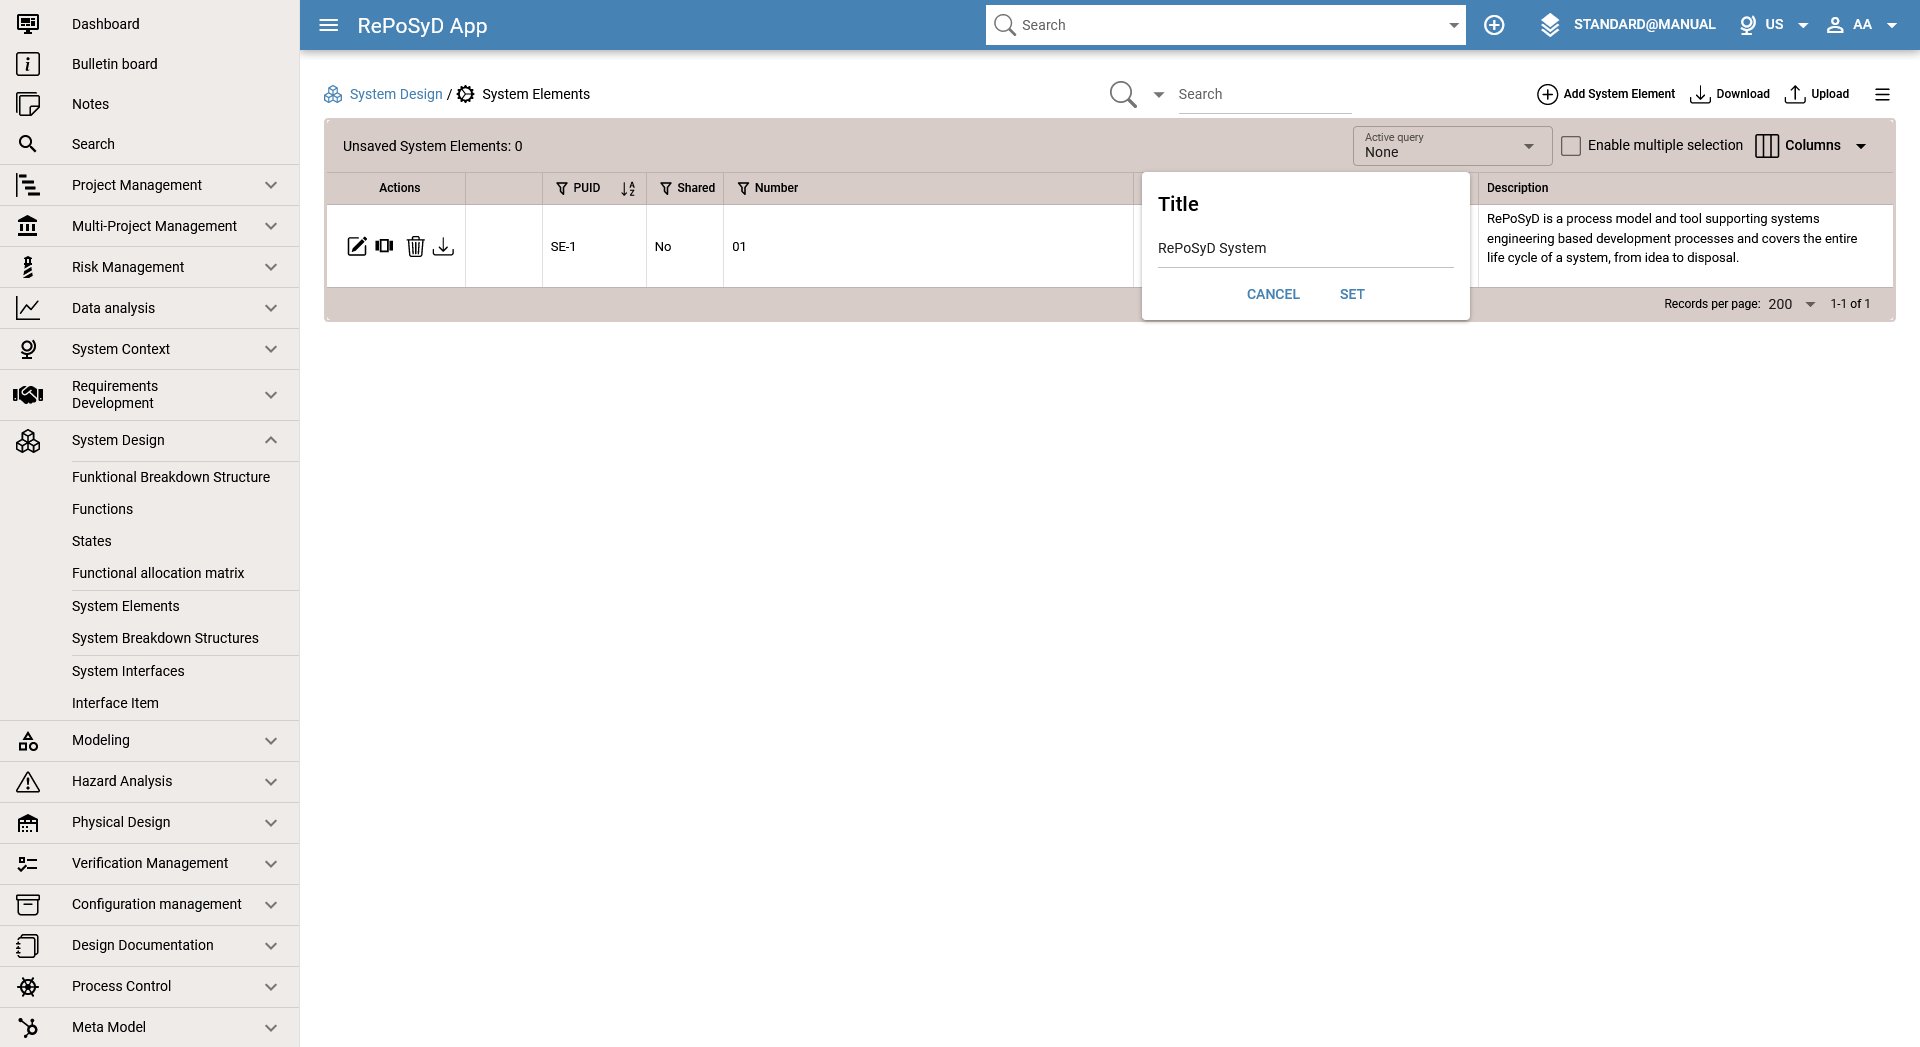The height and width of the screenshot is (1047, 1920).
Task: Click the Meta Model icon
Action: click(x=28, y=1028)
